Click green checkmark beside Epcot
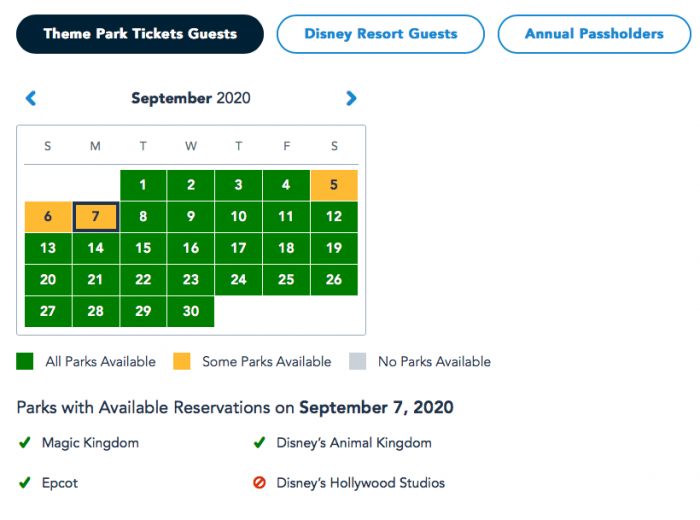This screenshot has height=520, width=700. [24, 483]
